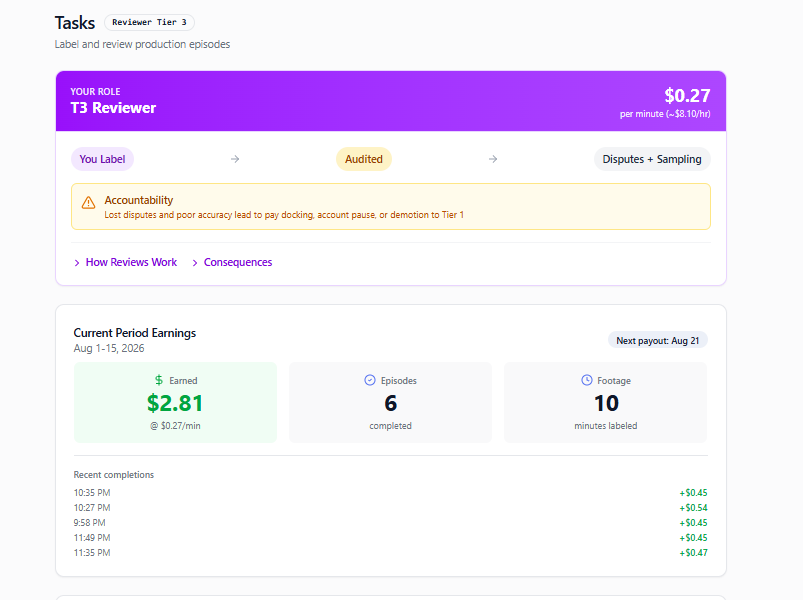Open the Consequences link
803x600 pixels.
pyautogui.click(x=238, y=262)
